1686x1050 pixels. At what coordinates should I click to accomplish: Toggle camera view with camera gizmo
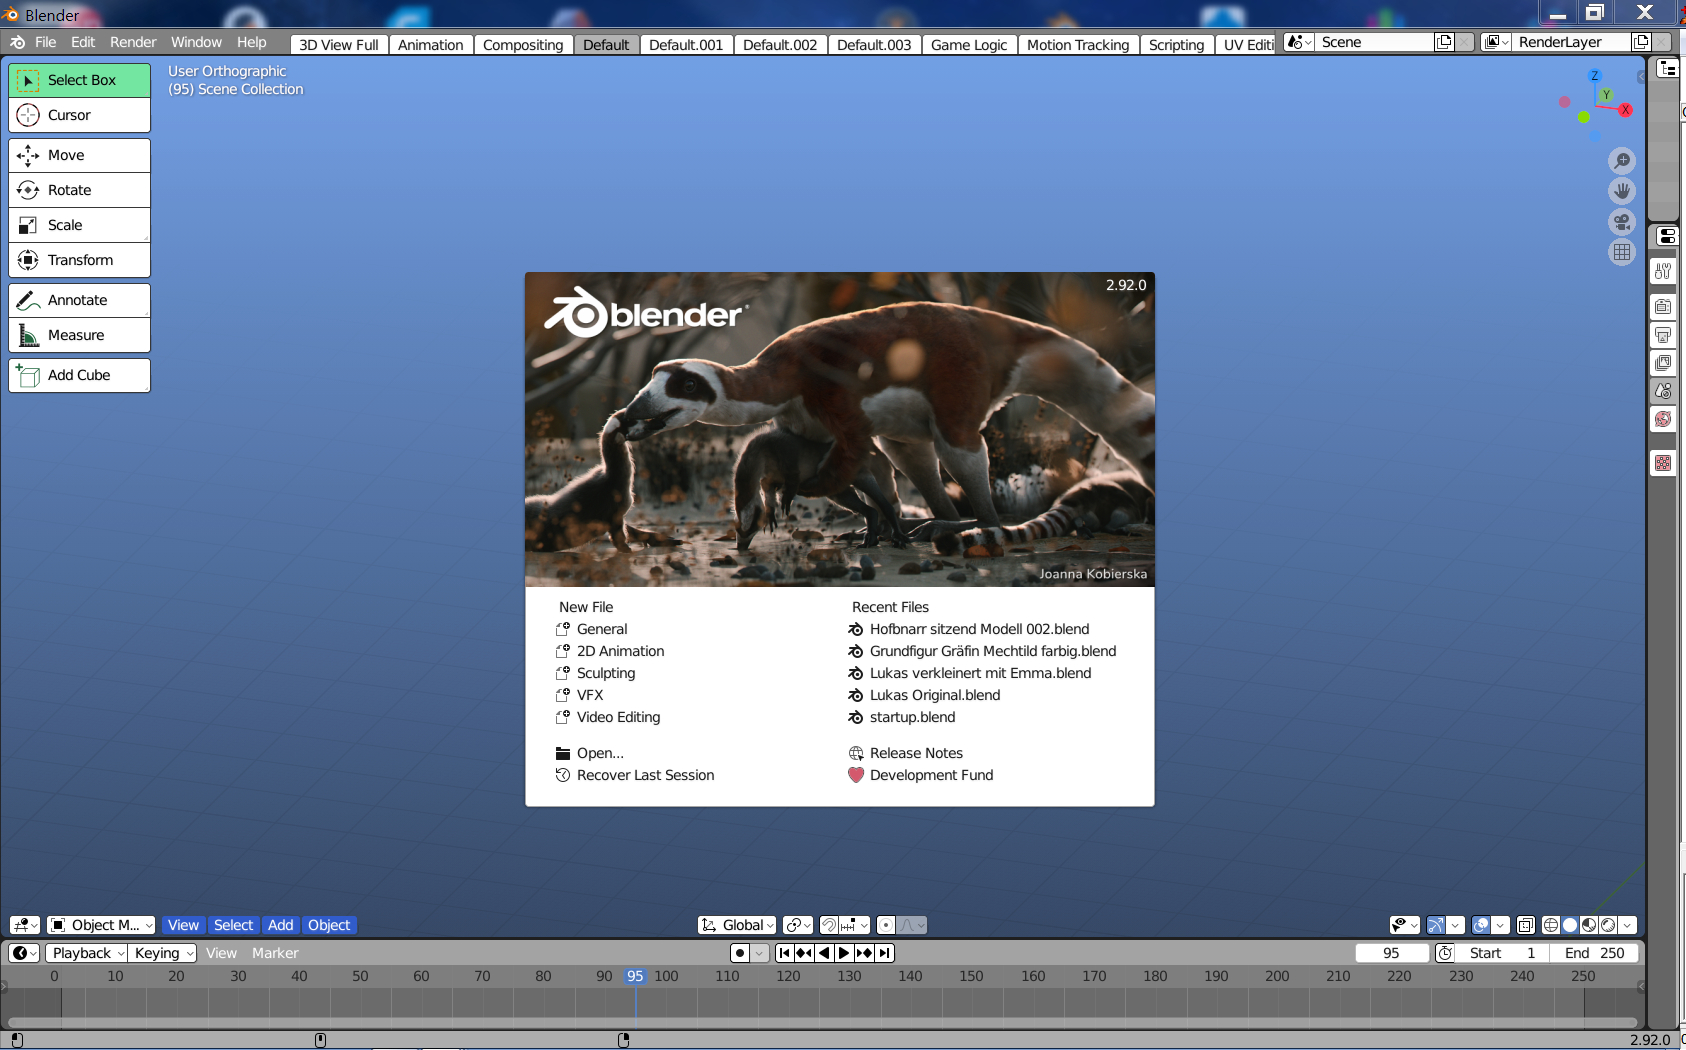pos(1622,222)
